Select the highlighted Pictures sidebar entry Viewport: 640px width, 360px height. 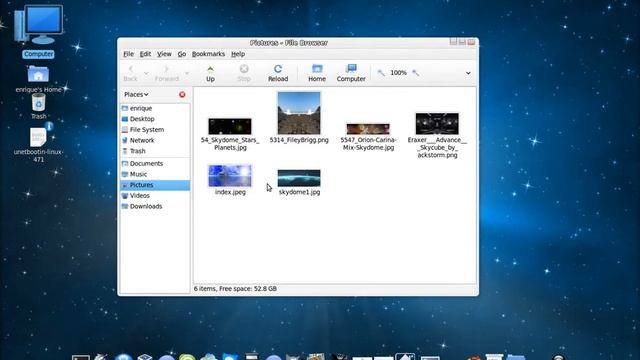pos(155,185)
